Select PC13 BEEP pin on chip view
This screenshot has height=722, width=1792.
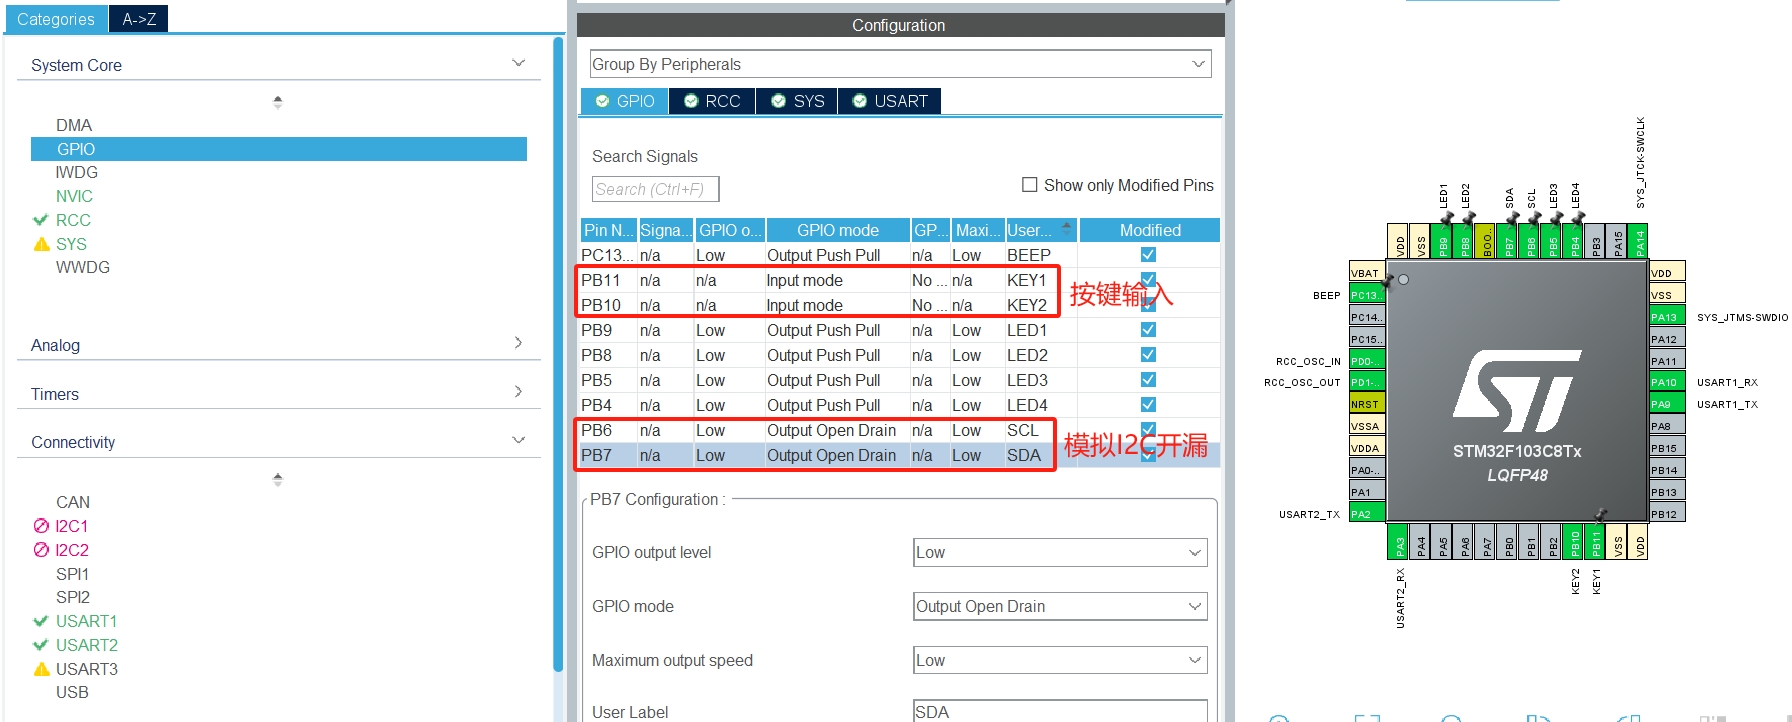tap(1366, 295)
